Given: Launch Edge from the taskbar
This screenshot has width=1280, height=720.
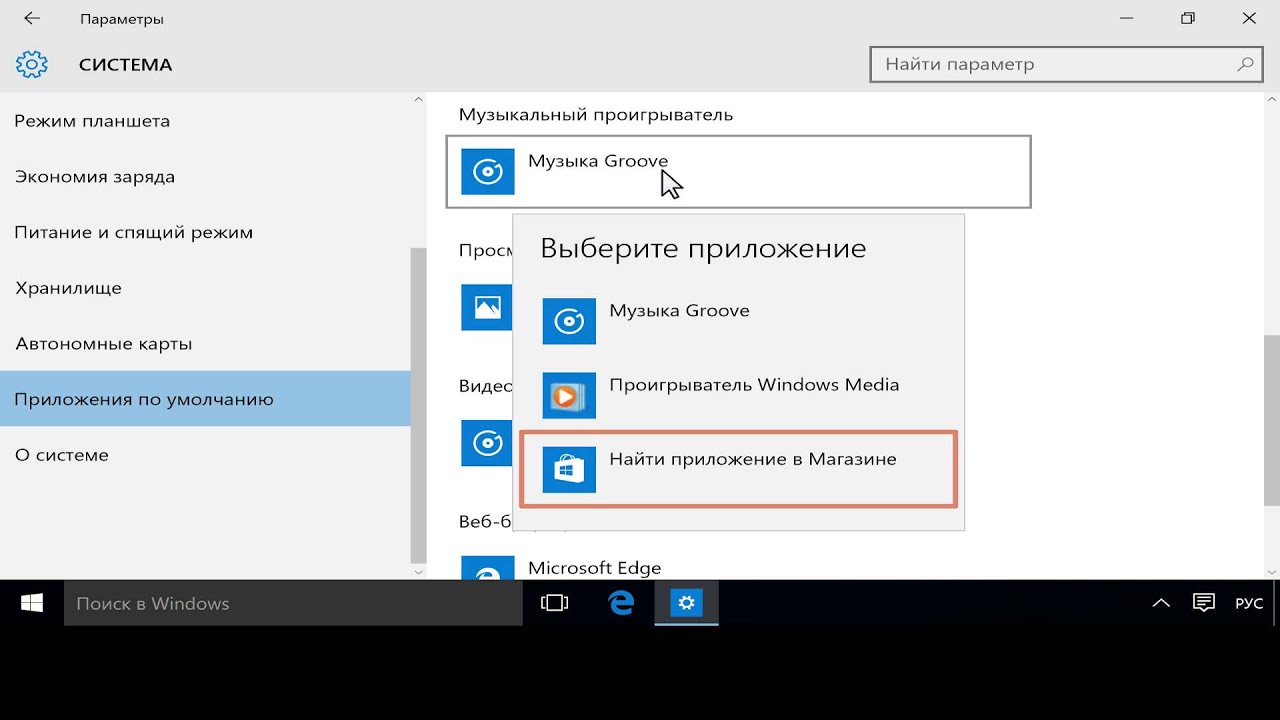Looking at the screenshot, I should coord(621,603).
